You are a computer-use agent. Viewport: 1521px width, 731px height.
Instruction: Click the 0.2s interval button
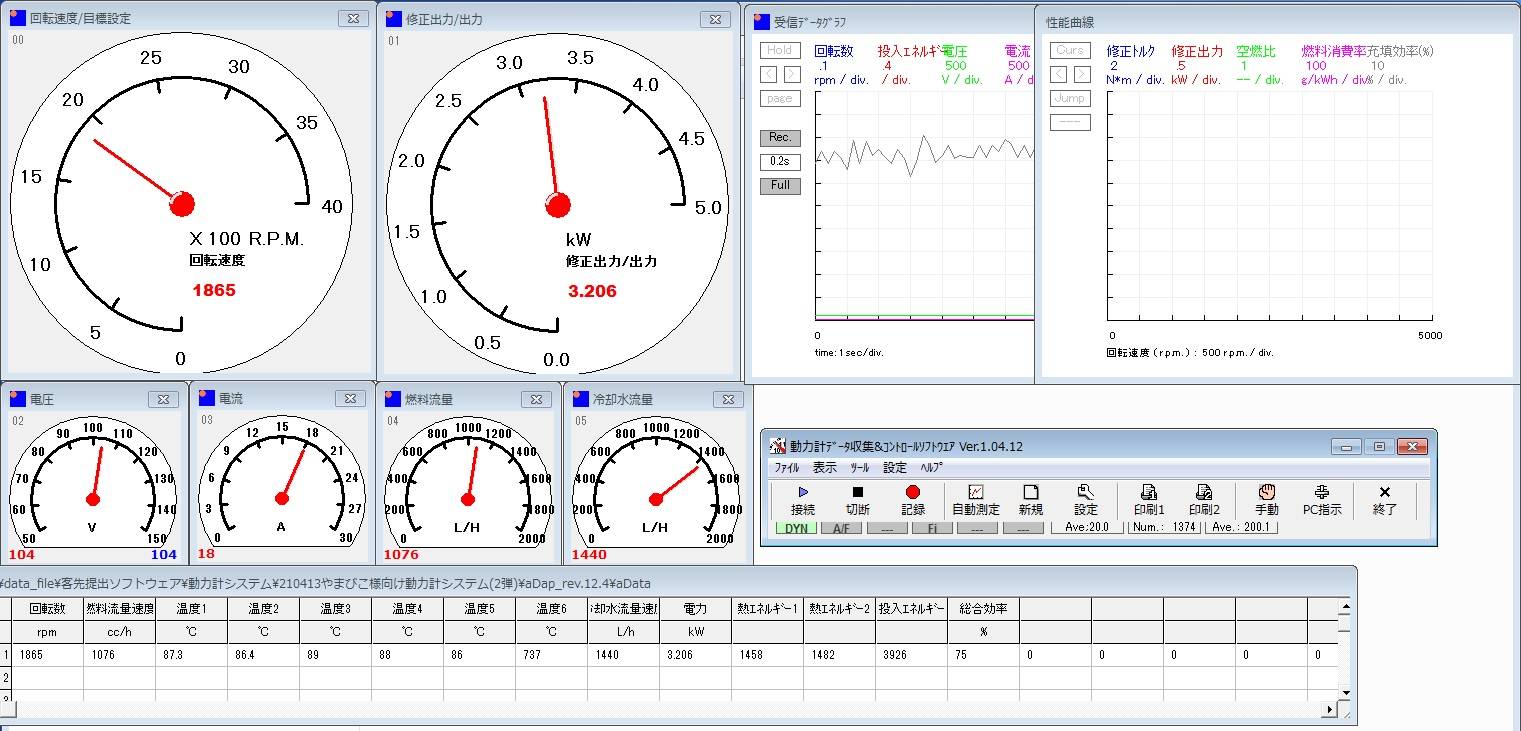tap(780, 161)
